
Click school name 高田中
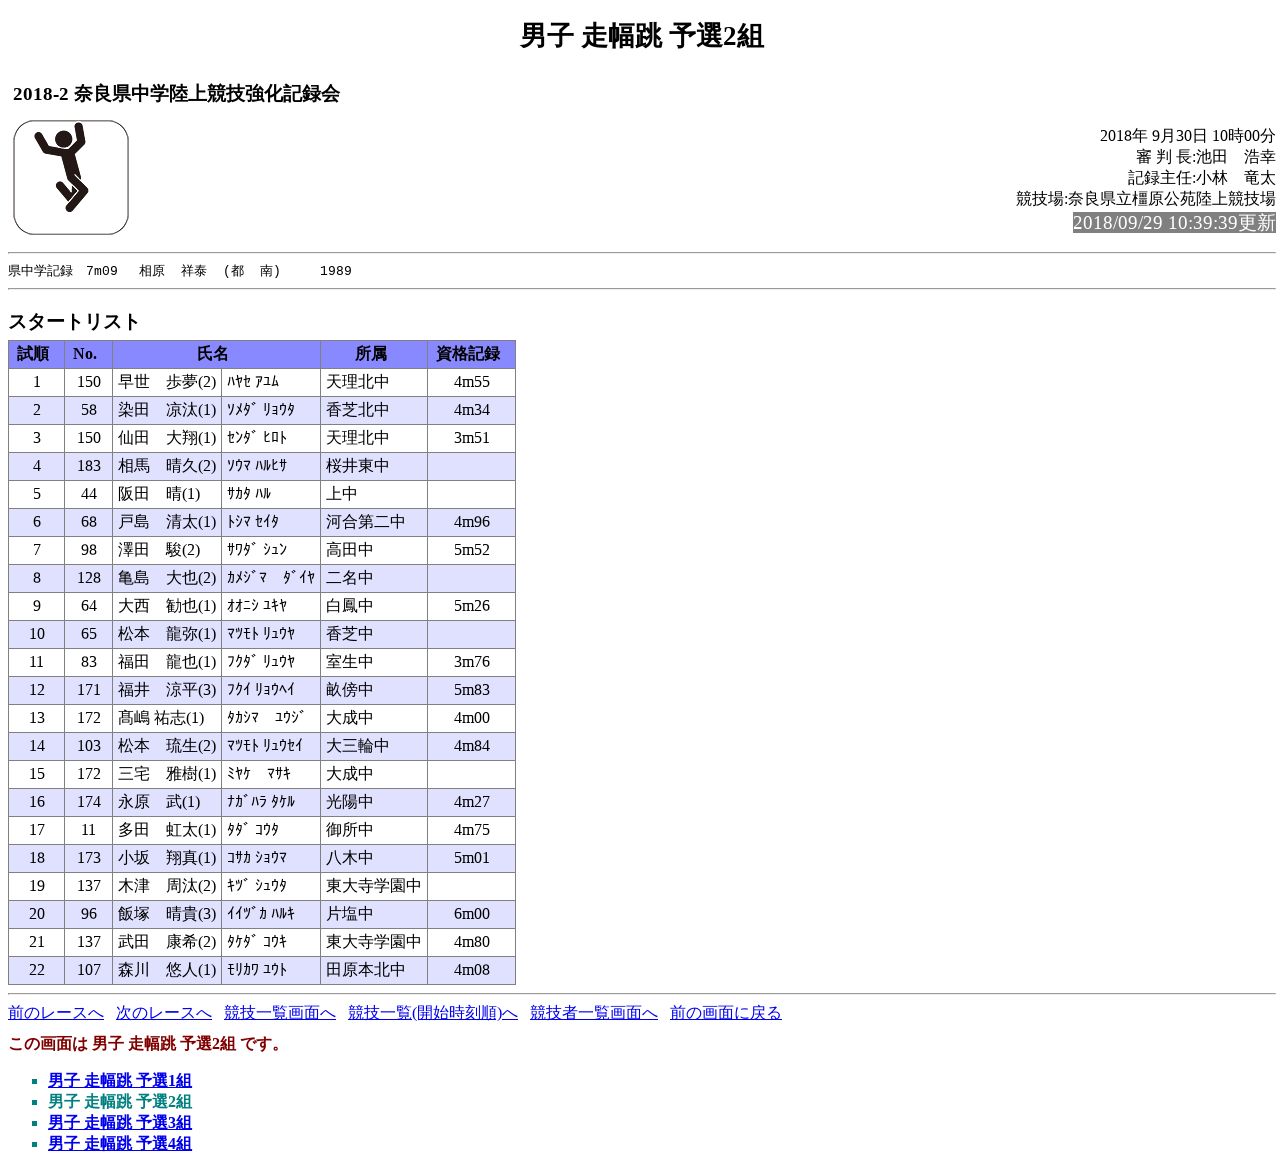(350, 550)
